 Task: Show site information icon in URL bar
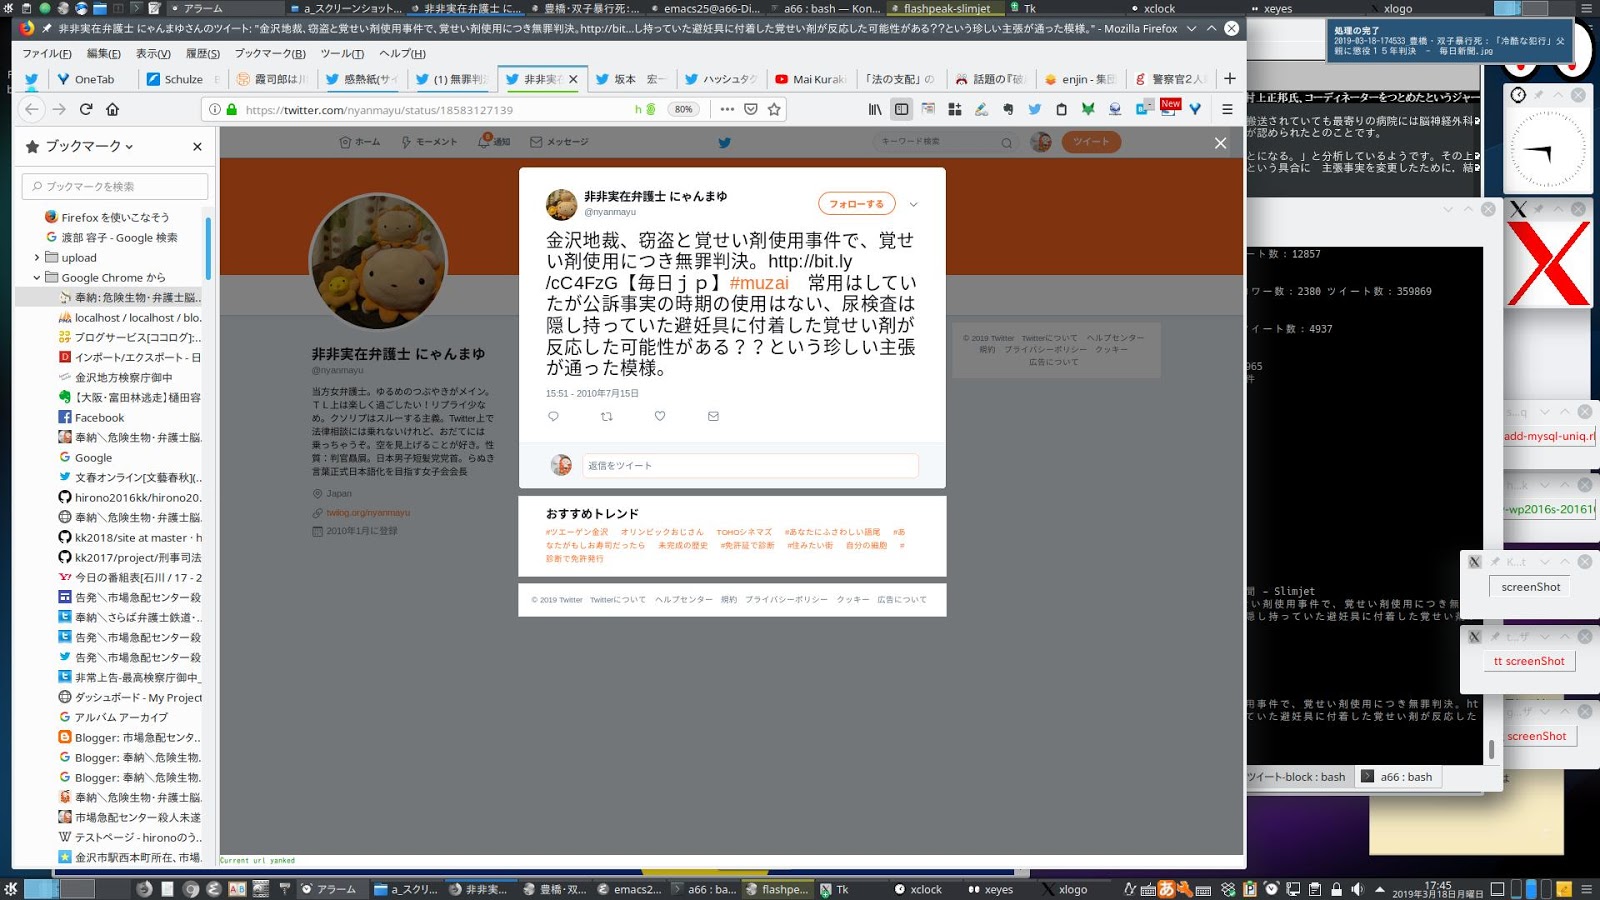[x=214, y=109]
